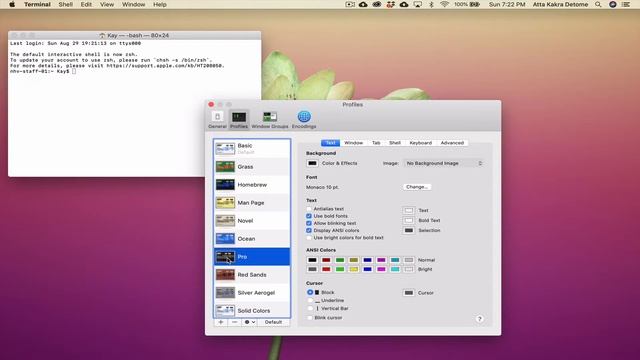Click the Bluetooth status icon
Screen dimensions: 640x360
tap(431, 4)
